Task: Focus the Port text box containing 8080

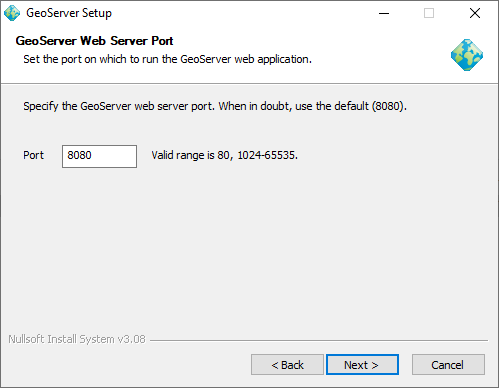Action: 99,156
